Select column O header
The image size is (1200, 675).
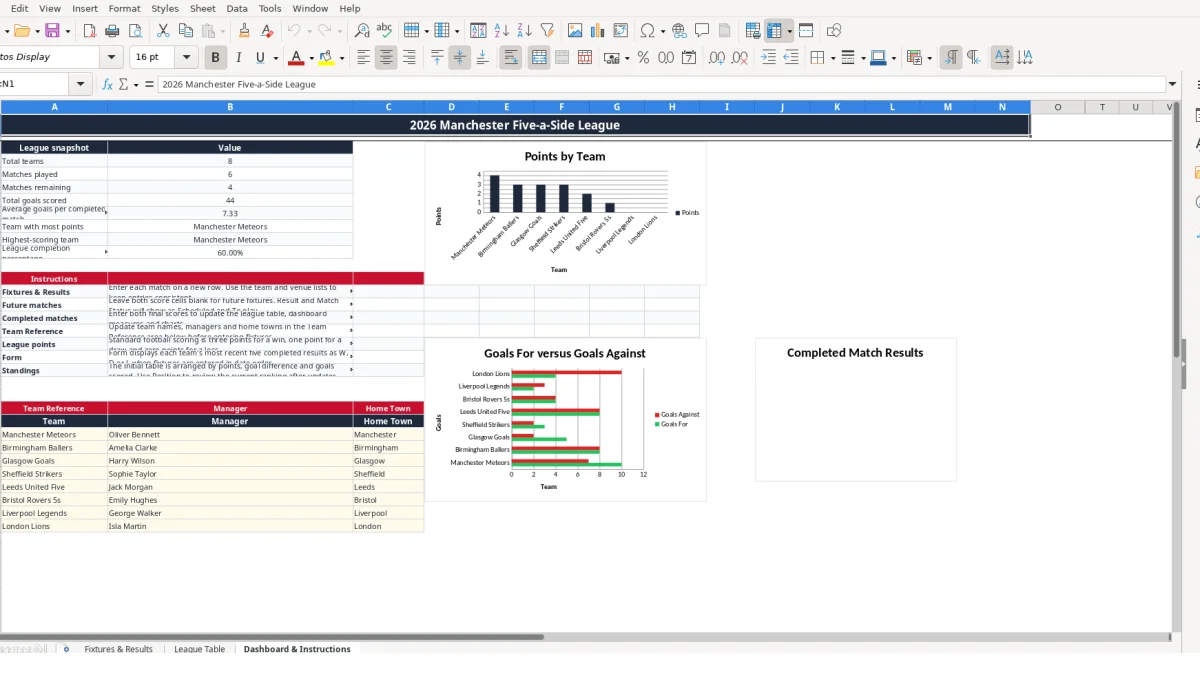click(x=1057, y=106)
